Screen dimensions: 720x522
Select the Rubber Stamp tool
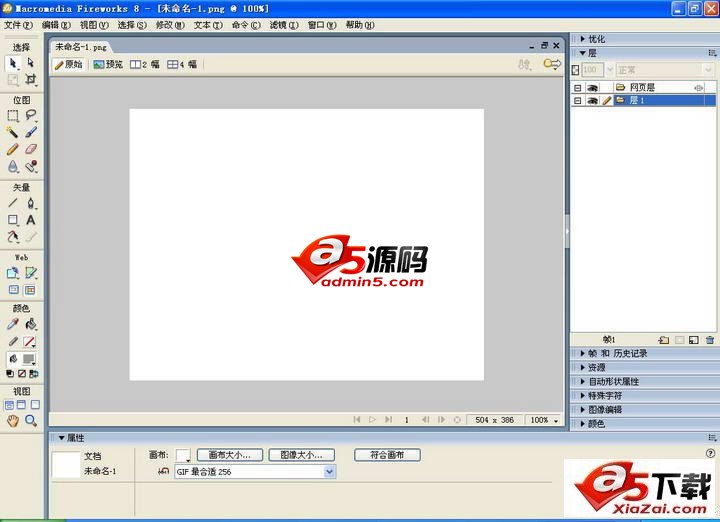tap(31, 166)
